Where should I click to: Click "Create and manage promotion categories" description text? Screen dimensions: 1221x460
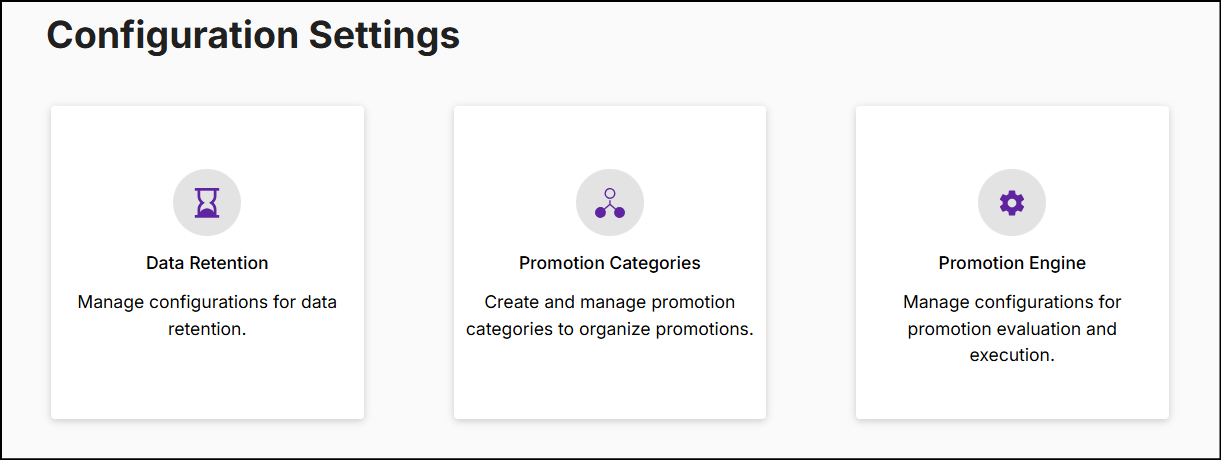[x=610, y=315]
